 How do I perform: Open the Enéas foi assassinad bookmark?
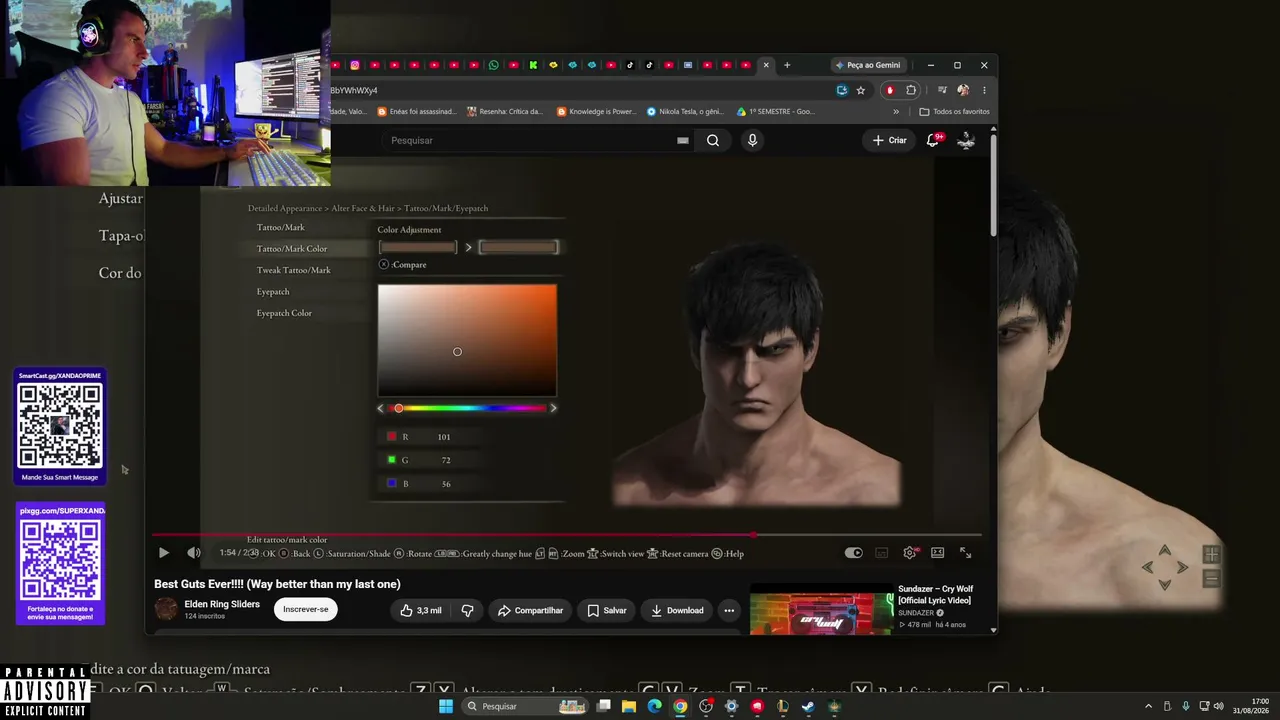click(x=416, y=112)
